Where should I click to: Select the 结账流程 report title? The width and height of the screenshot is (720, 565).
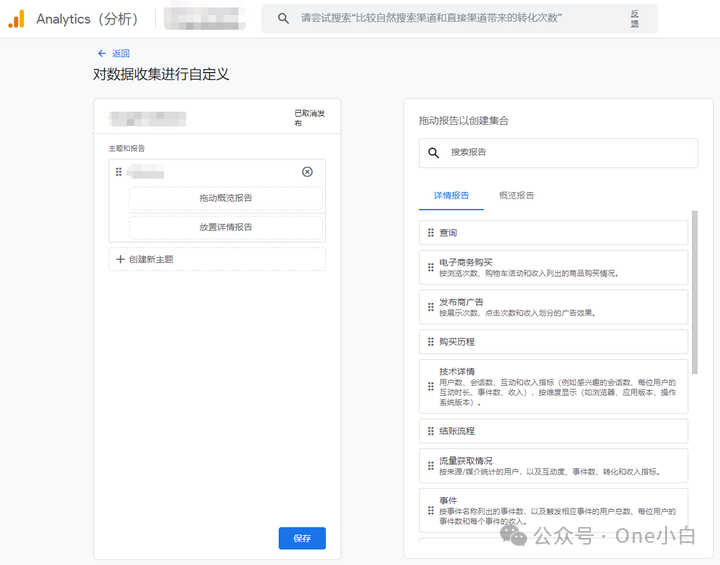coord(457,431)
